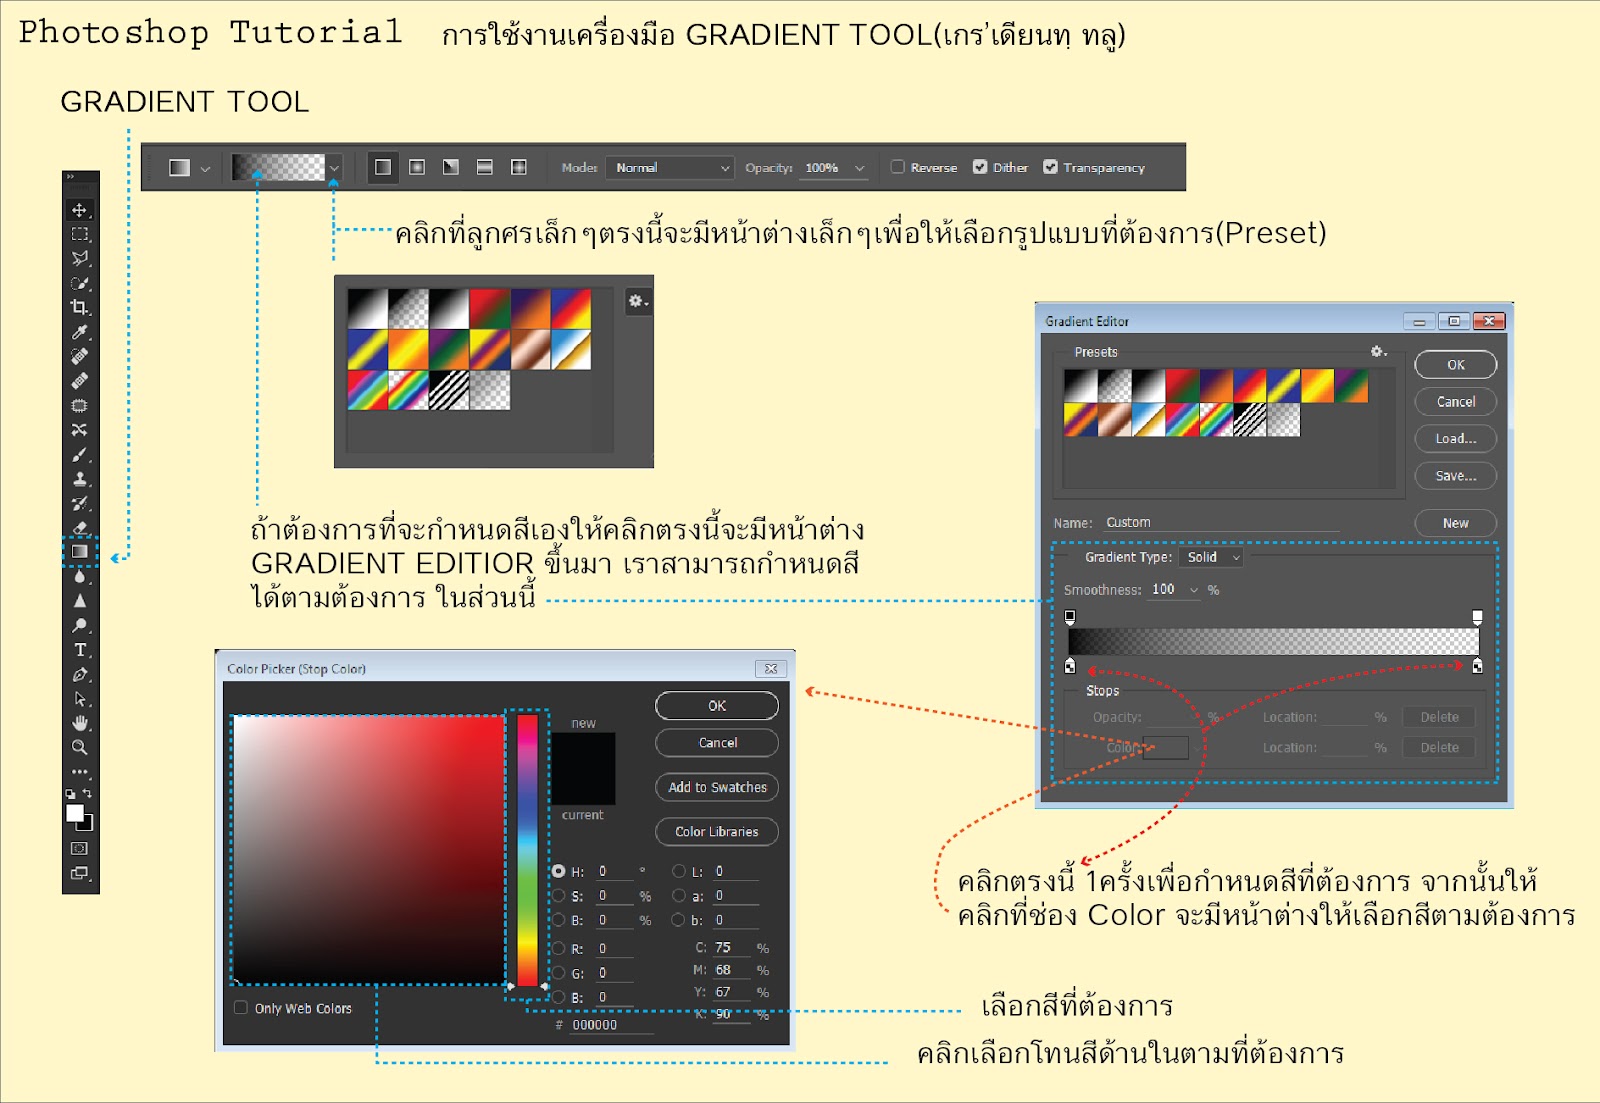
Task: Disable the Dither checkbox
Action: (x=980, y=167)
